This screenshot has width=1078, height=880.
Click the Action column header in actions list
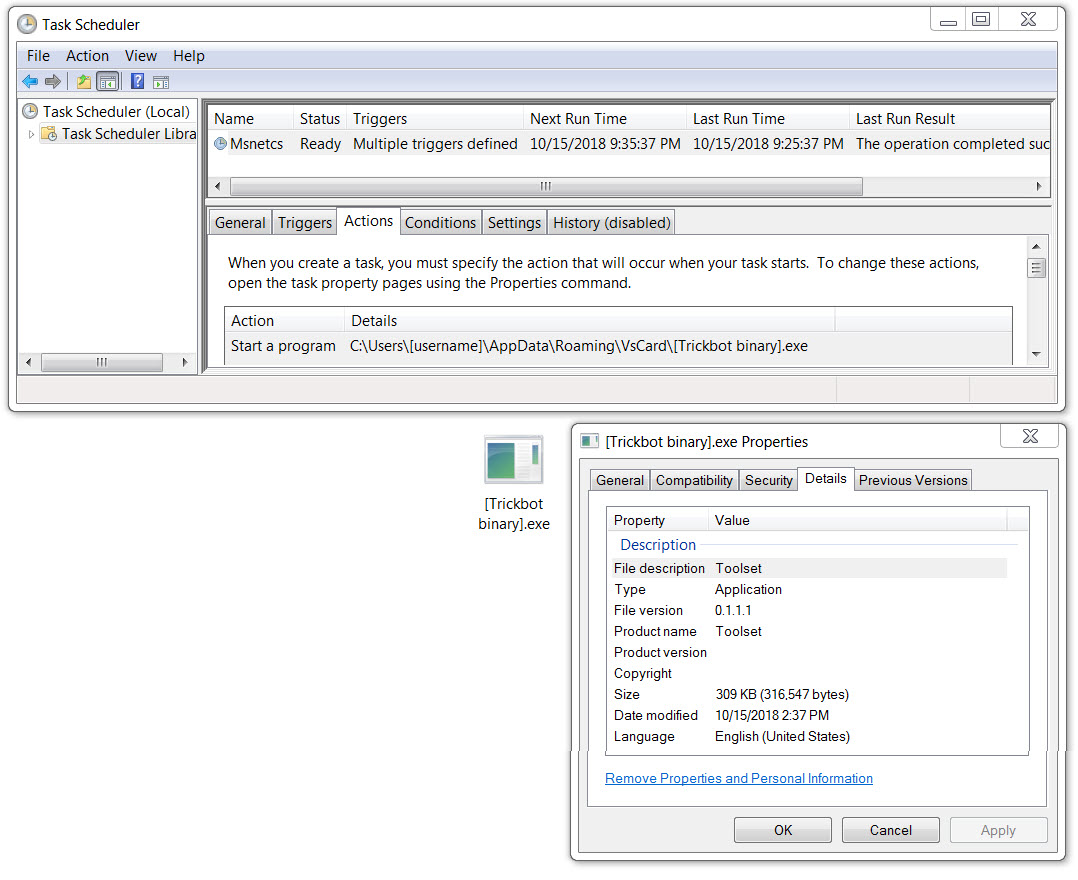click(x=284, y=320)
